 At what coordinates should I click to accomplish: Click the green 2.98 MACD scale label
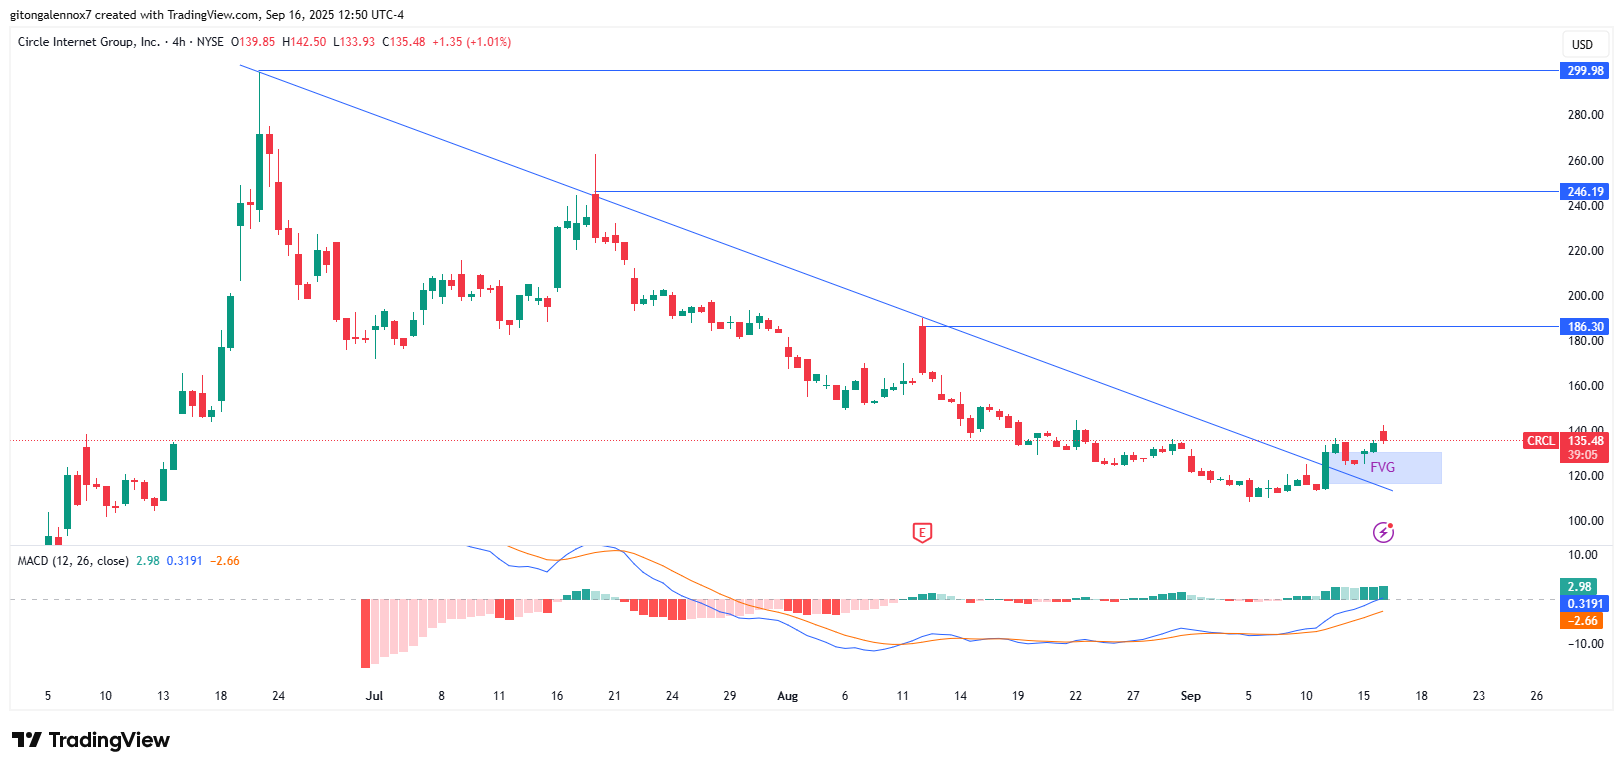click(1579, 587)
